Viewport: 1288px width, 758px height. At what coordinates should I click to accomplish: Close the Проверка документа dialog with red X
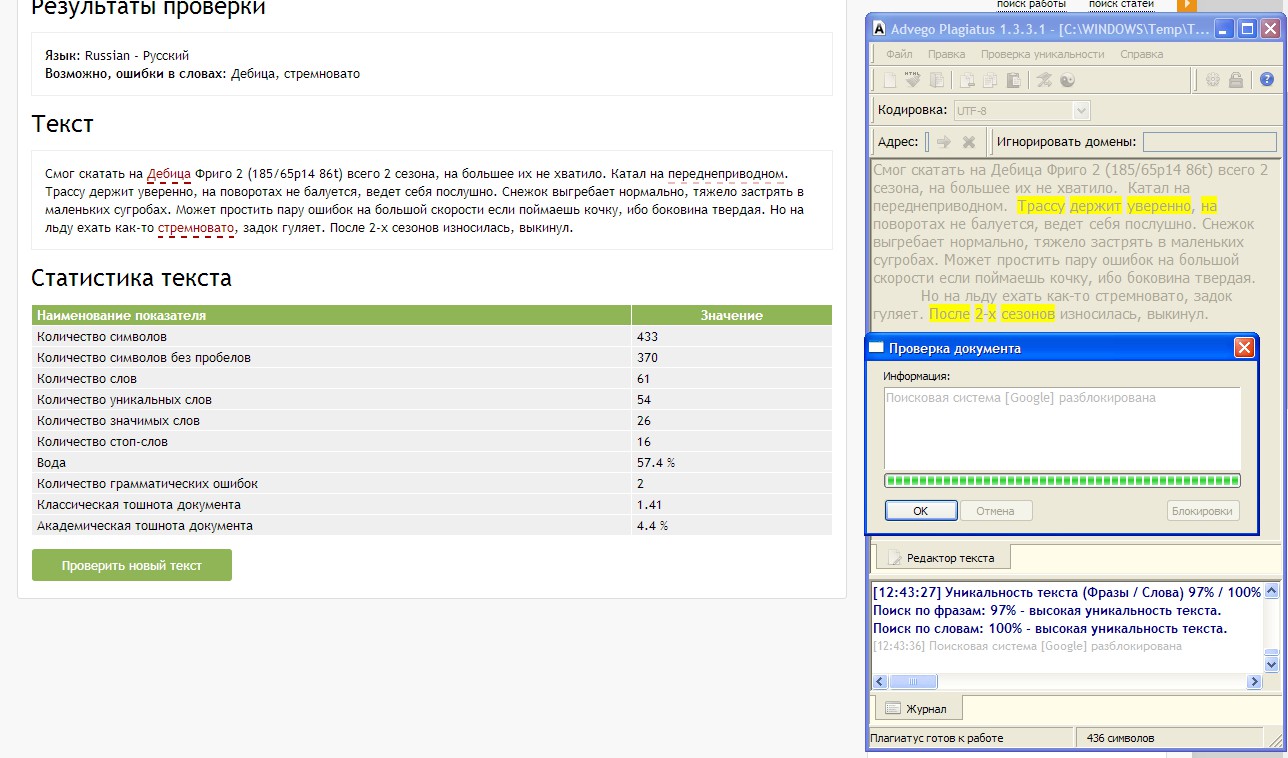click(x=1244, y=348)
